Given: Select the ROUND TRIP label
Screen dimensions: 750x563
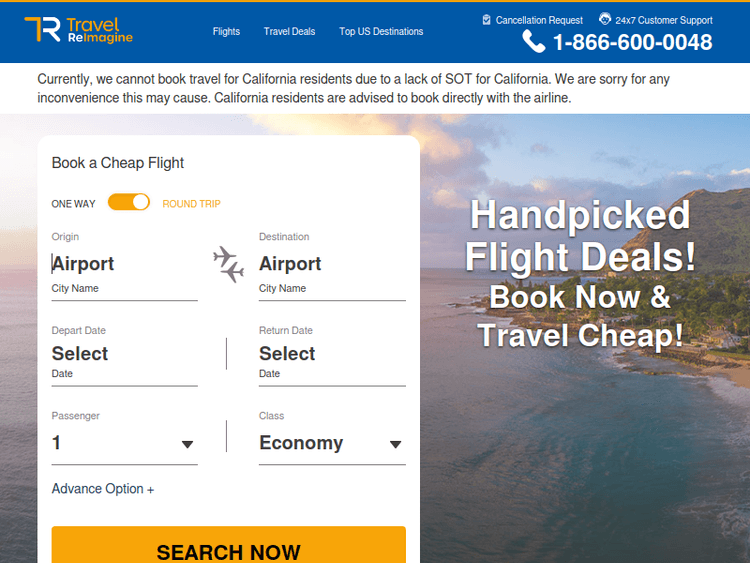Looking at the screenshot, I should [x=191, y=204].
